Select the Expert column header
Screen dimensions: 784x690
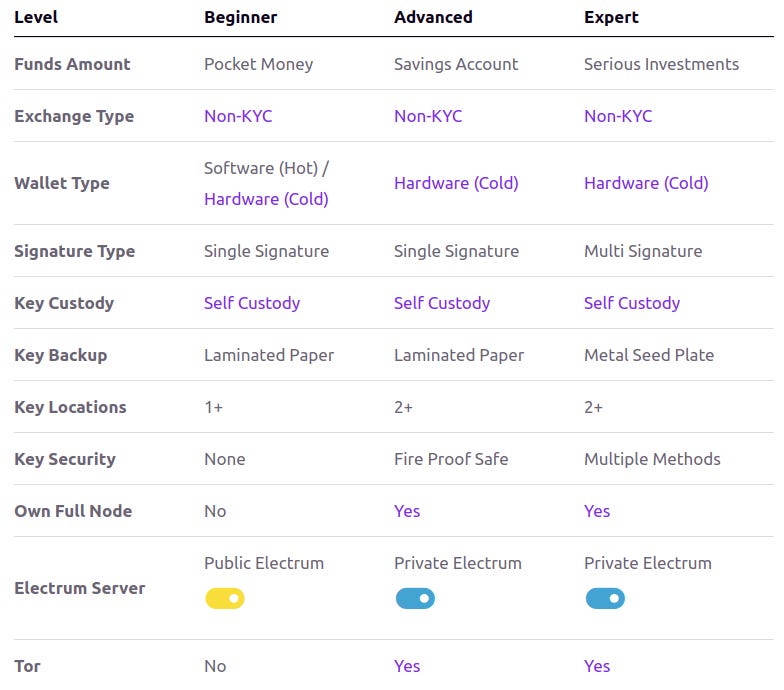click(x=611, y=18)
